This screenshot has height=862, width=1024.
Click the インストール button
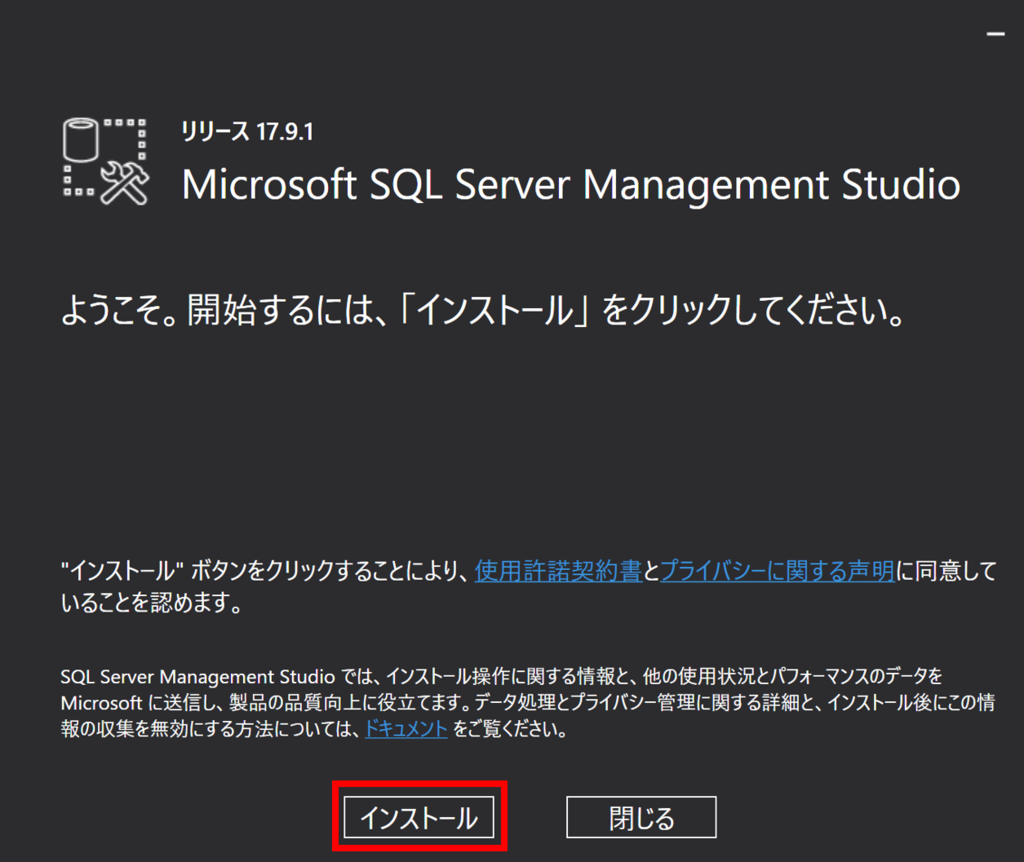[419, 817]
